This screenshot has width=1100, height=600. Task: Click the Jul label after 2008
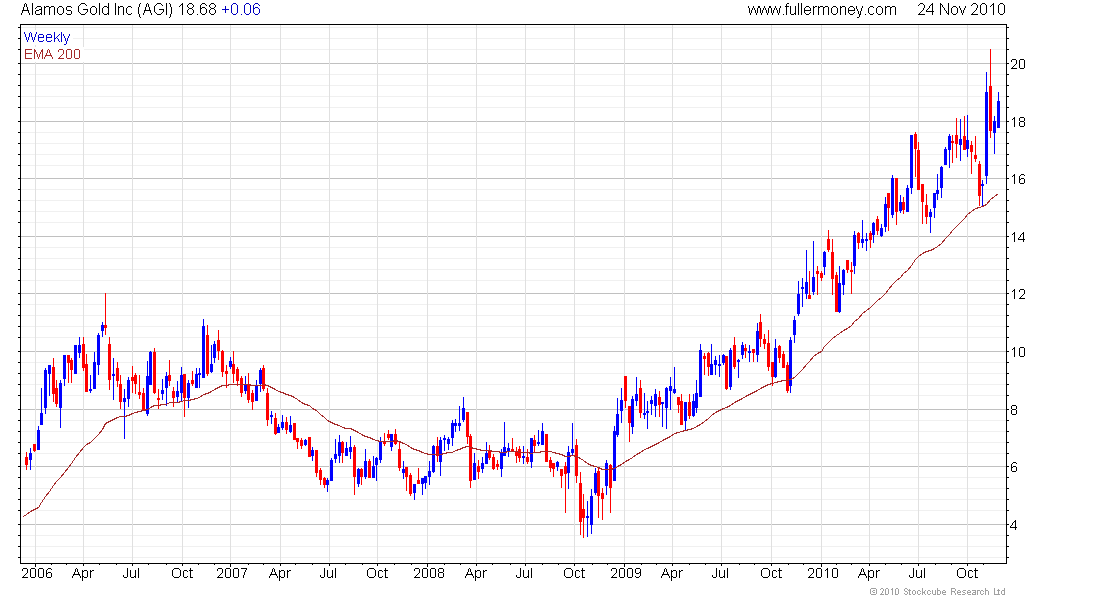(524, 573)
